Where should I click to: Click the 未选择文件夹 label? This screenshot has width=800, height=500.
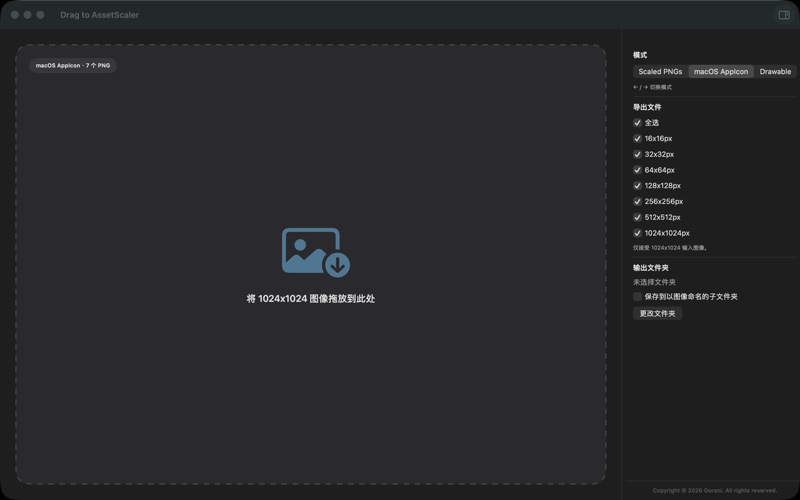655,282
